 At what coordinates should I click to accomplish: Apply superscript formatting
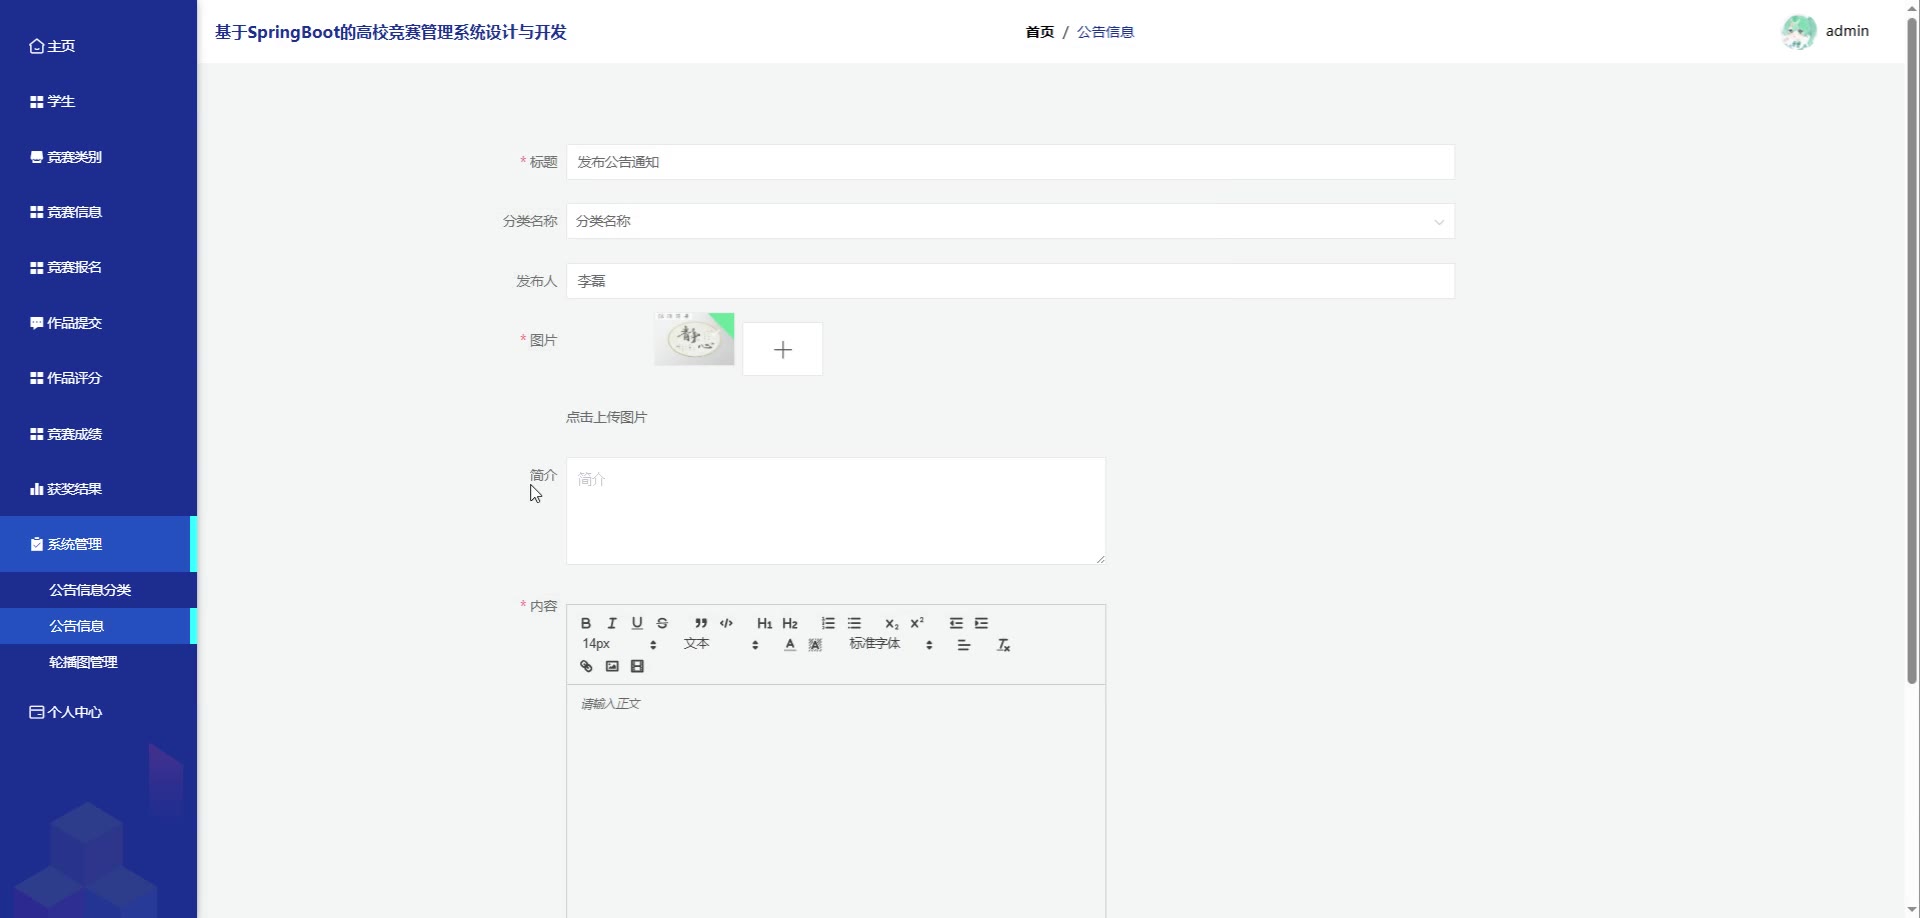917,623
